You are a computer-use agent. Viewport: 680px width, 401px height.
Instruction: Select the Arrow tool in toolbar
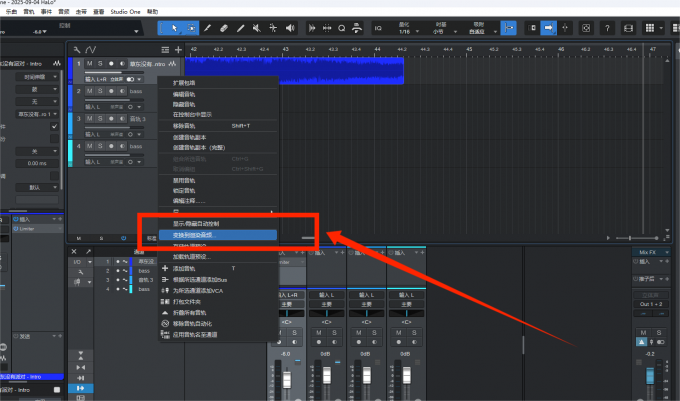click(174, 29)
